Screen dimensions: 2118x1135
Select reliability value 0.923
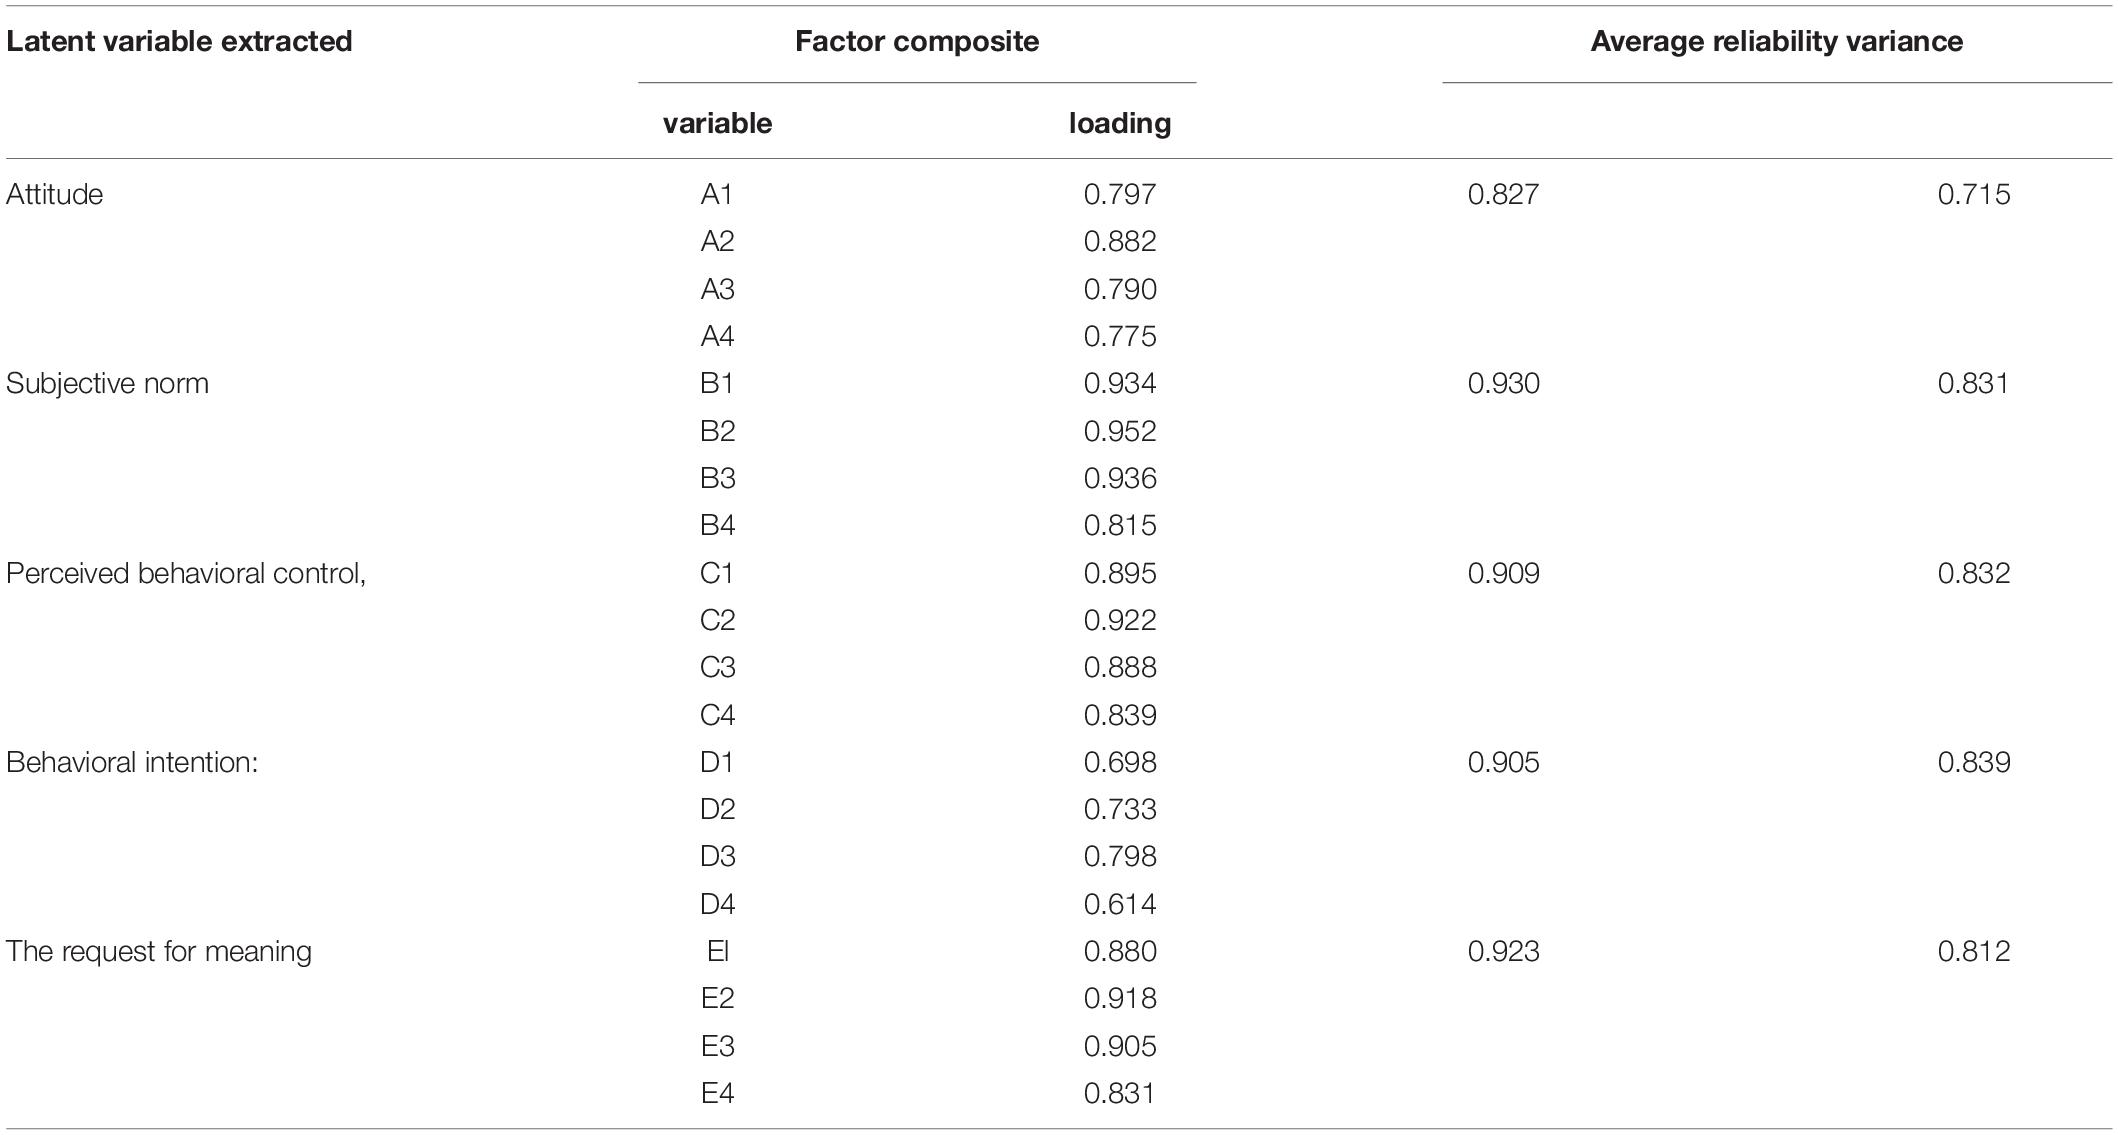pyautogui.click(x=1504, y=951)
